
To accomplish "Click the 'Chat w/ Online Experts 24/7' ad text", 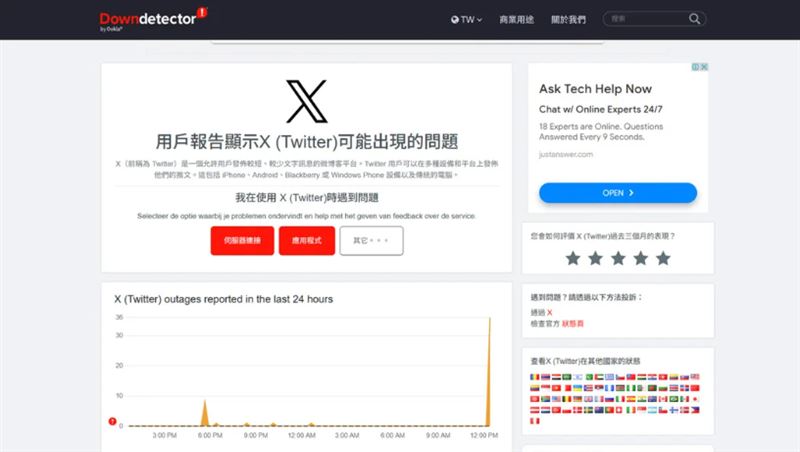I will (x=601, y=109).
